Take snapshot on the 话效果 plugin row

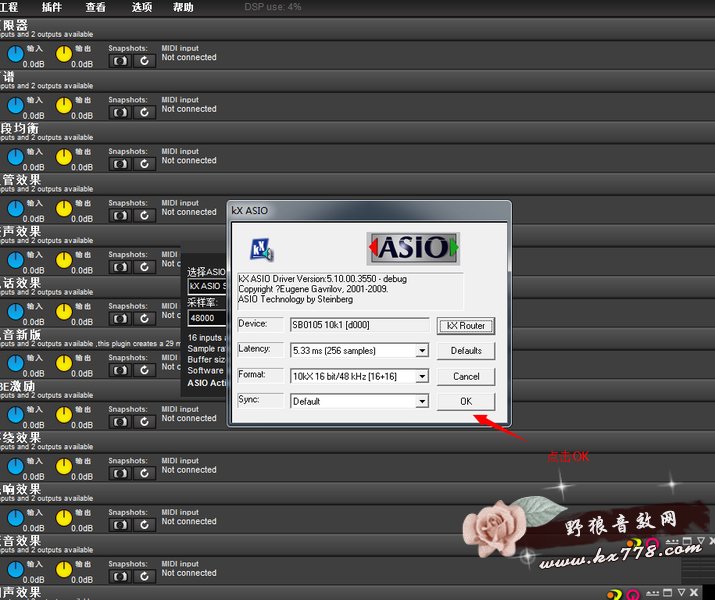point(120,319)
